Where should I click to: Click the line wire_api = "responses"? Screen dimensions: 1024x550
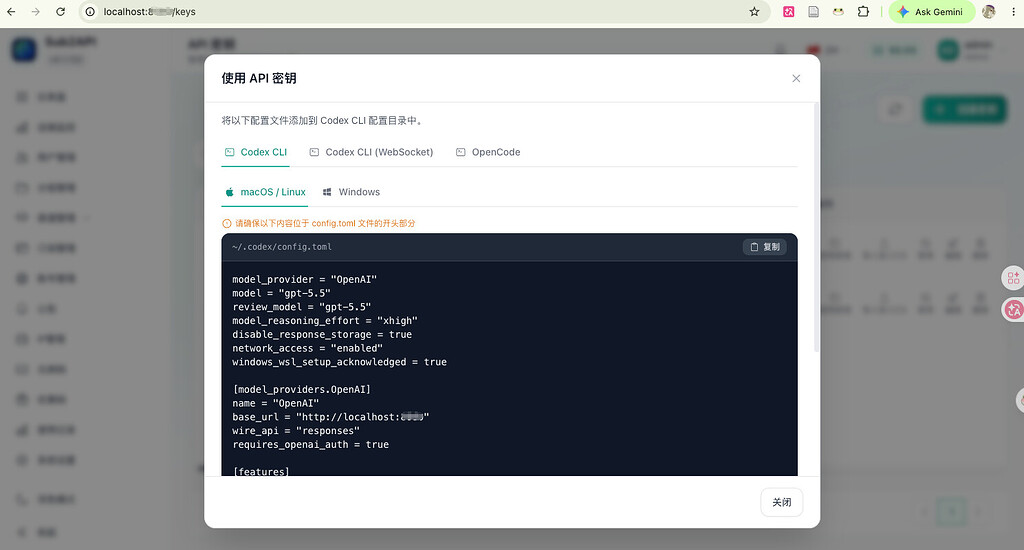tap(296, 431)
